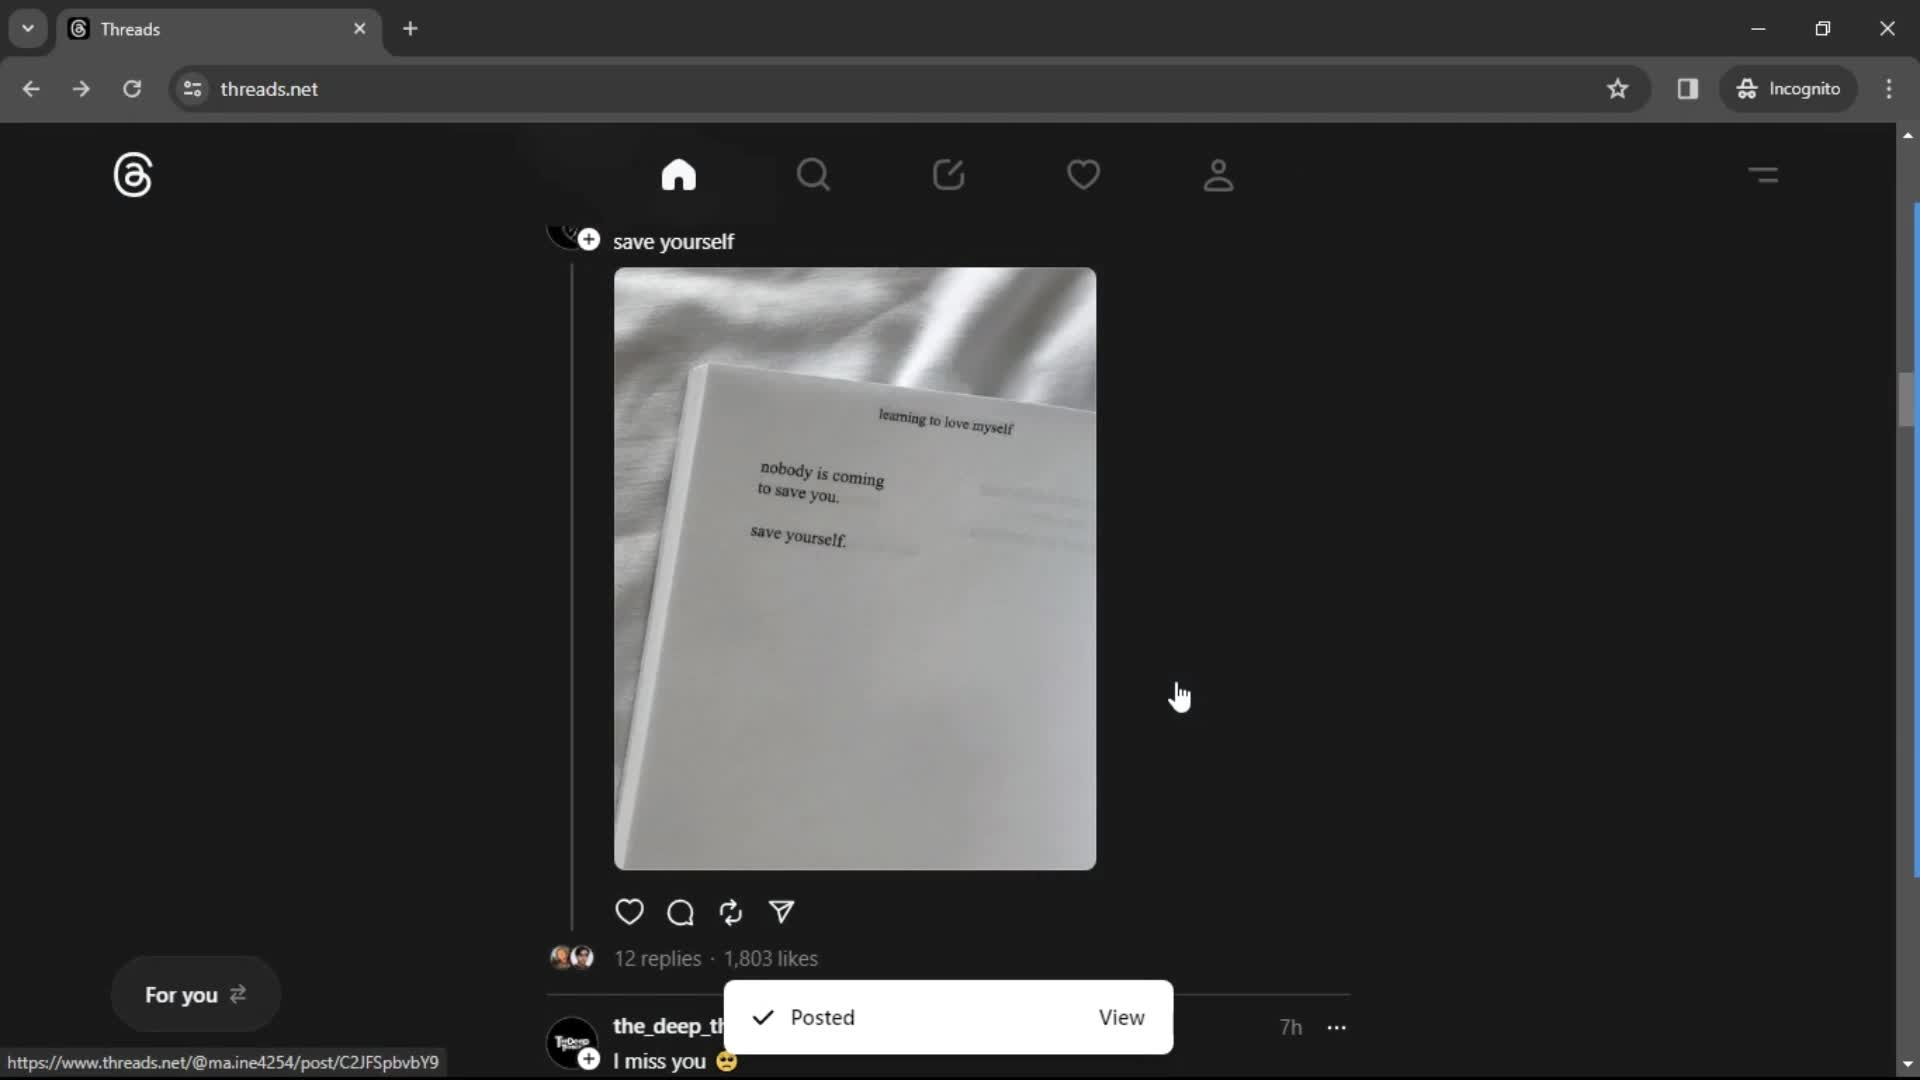Click the bookmark/star icon in browser bar
The height and width of the screenshot is (1080, 1920).
[x=1617, y=88]
